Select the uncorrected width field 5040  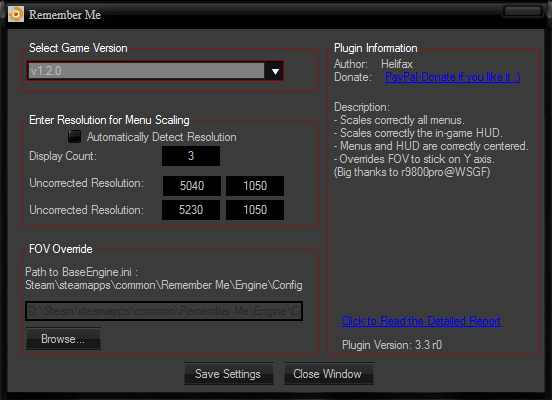[192, 186]
